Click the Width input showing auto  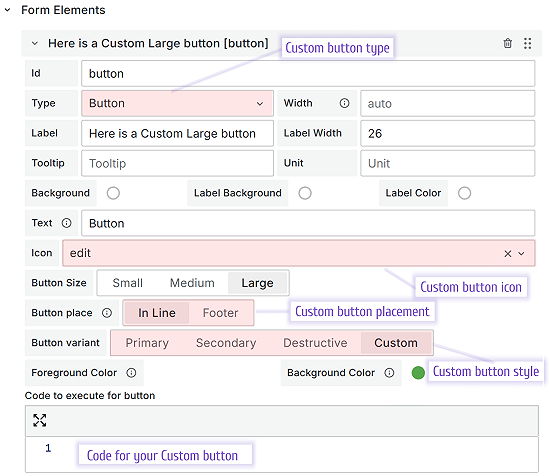point(448,103)
